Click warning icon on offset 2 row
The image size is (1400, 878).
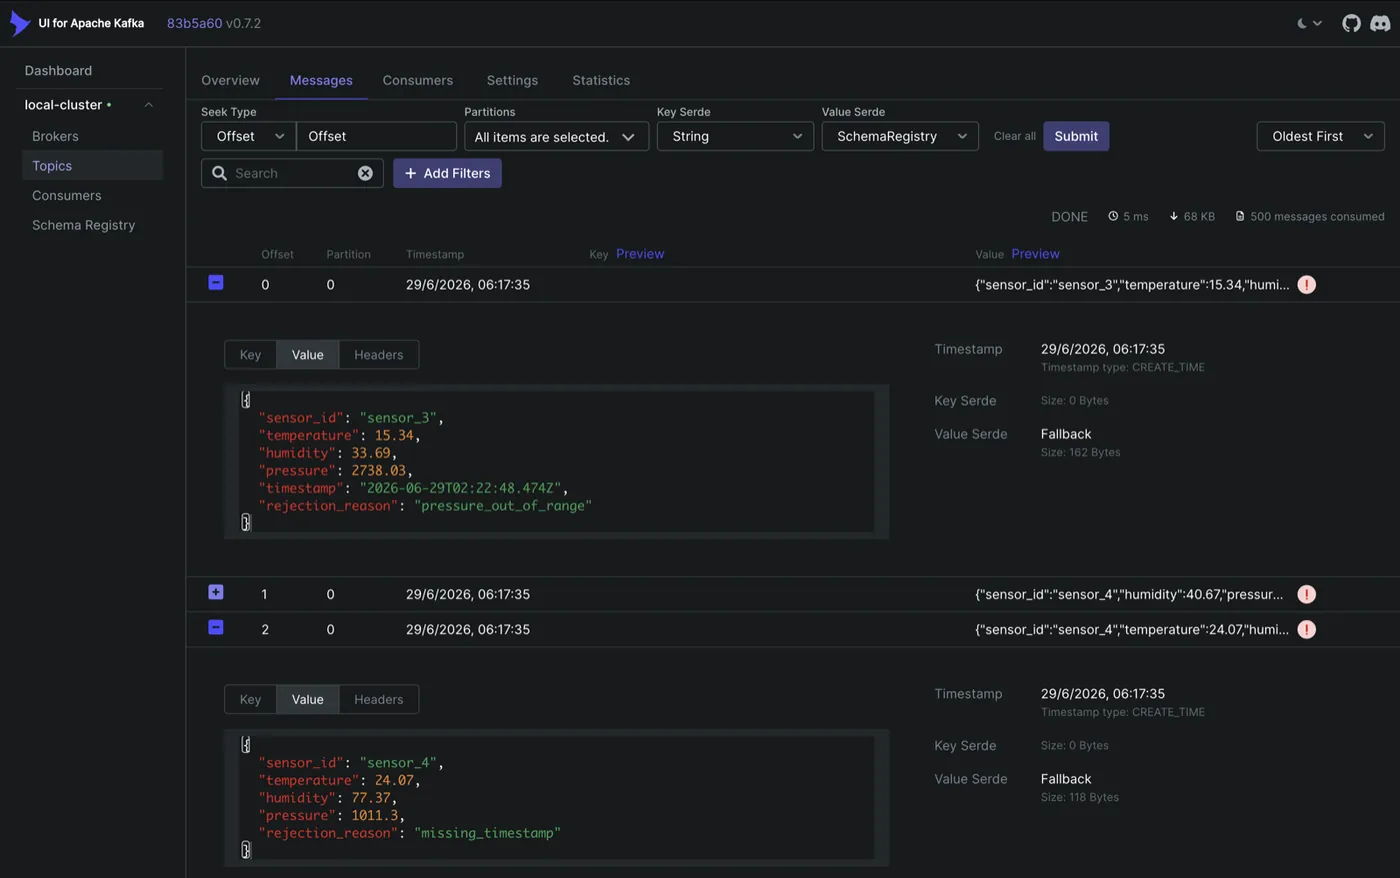point(1306,629)
